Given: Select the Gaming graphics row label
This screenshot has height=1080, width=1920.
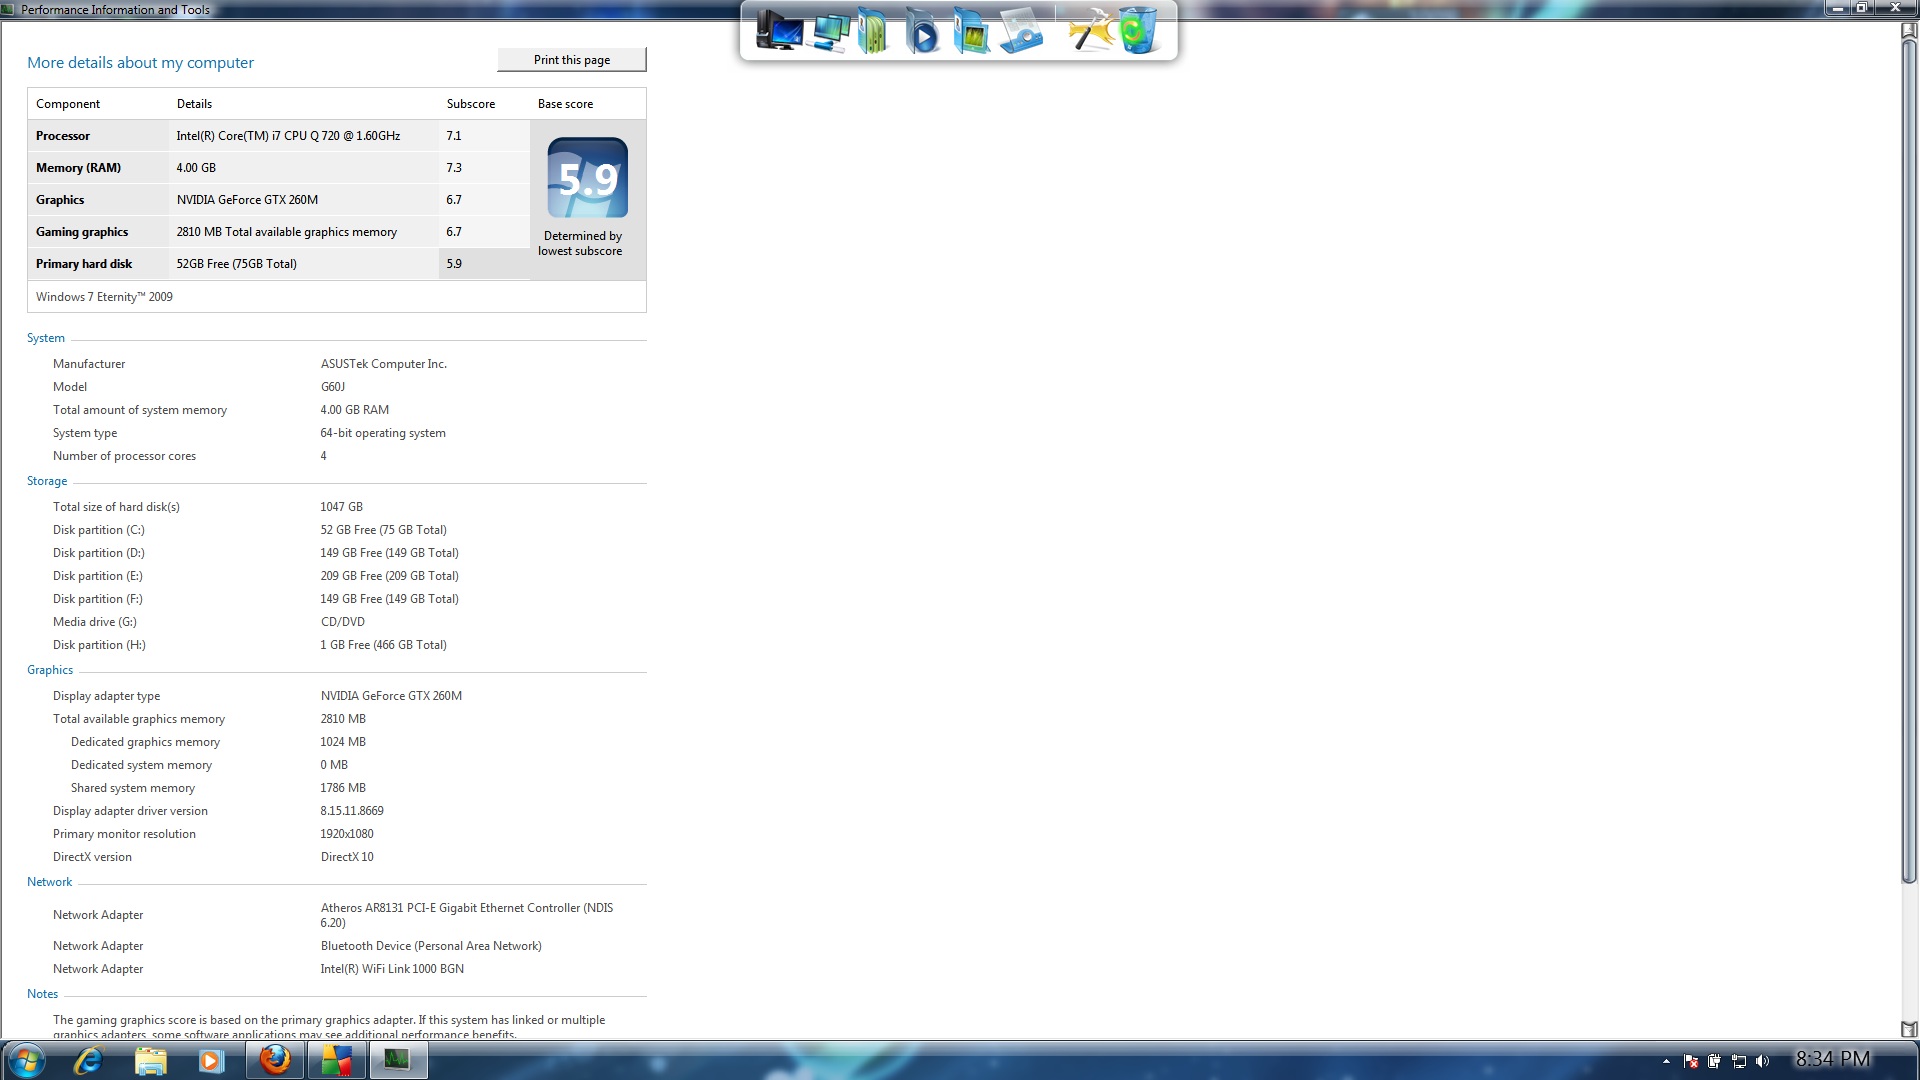Looking at the screenshot, I should click(x=82, y=232).
